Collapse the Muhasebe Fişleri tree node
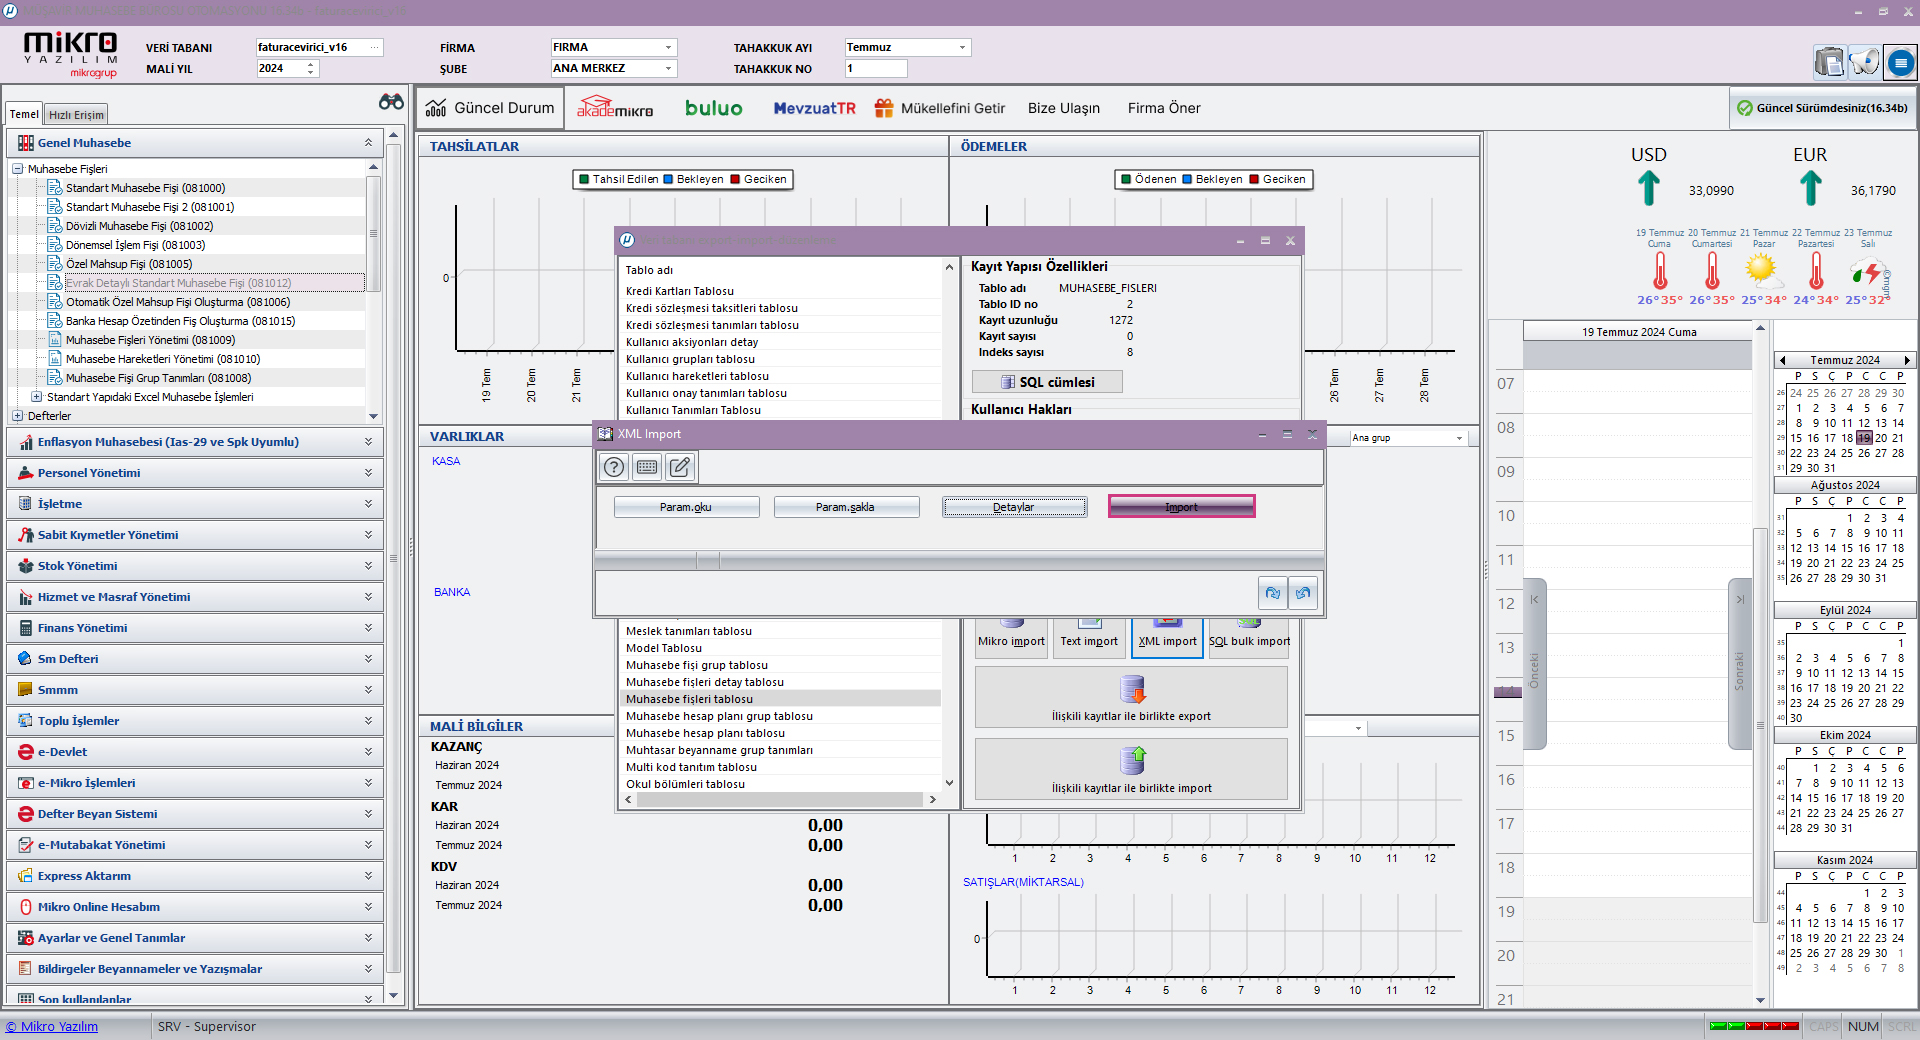The width and height of the screenshot is (1920, 1040). coord(18,169)
